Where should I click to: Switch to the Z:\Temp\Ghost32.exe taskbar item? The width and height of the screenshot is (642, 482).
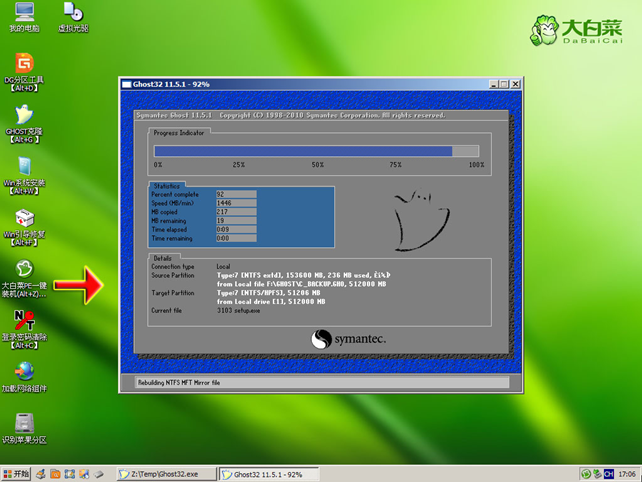[166, 473]
